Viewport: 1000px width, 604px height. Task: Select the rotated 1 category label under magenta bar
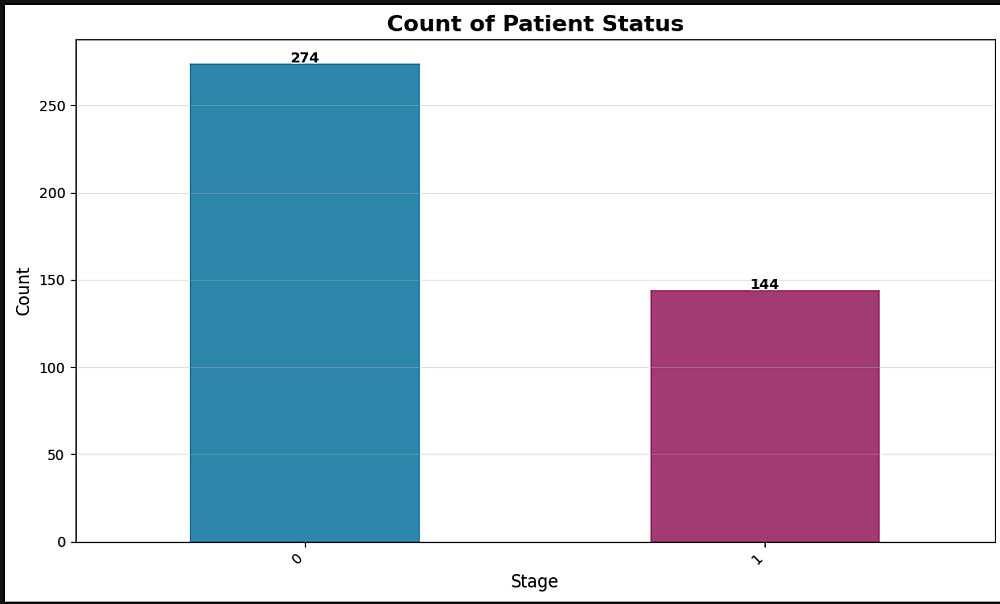pyautogui.click(x=757, y=558)
